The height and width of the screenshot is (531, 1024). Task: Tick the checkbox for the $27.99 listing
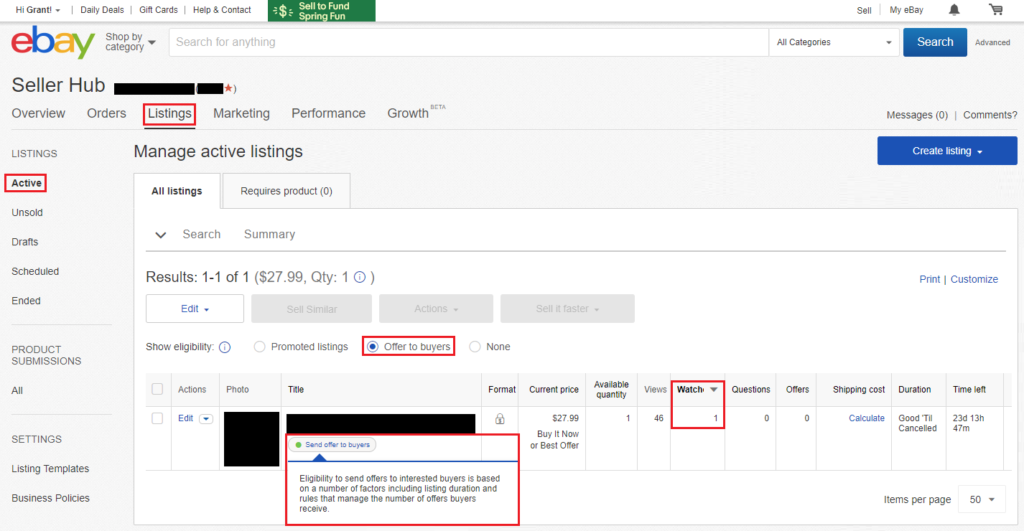157,418
